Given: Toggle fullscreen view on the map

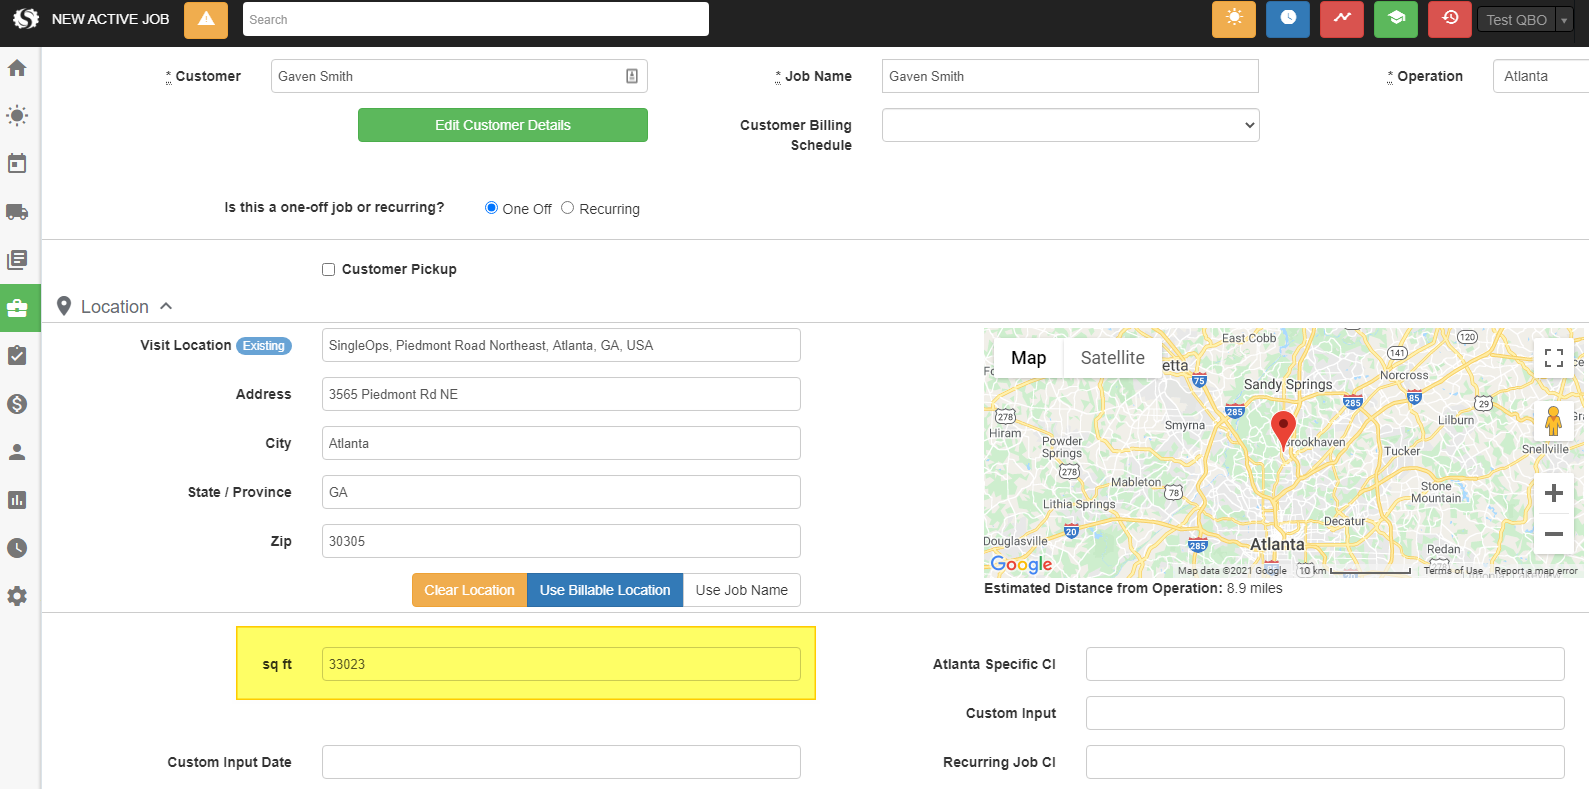Looking at the screenshot, I should pos(1554,358).
